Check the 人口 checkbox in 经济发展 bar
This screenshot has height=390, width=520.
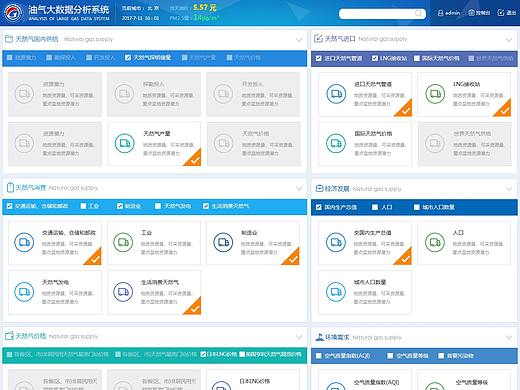375,207
